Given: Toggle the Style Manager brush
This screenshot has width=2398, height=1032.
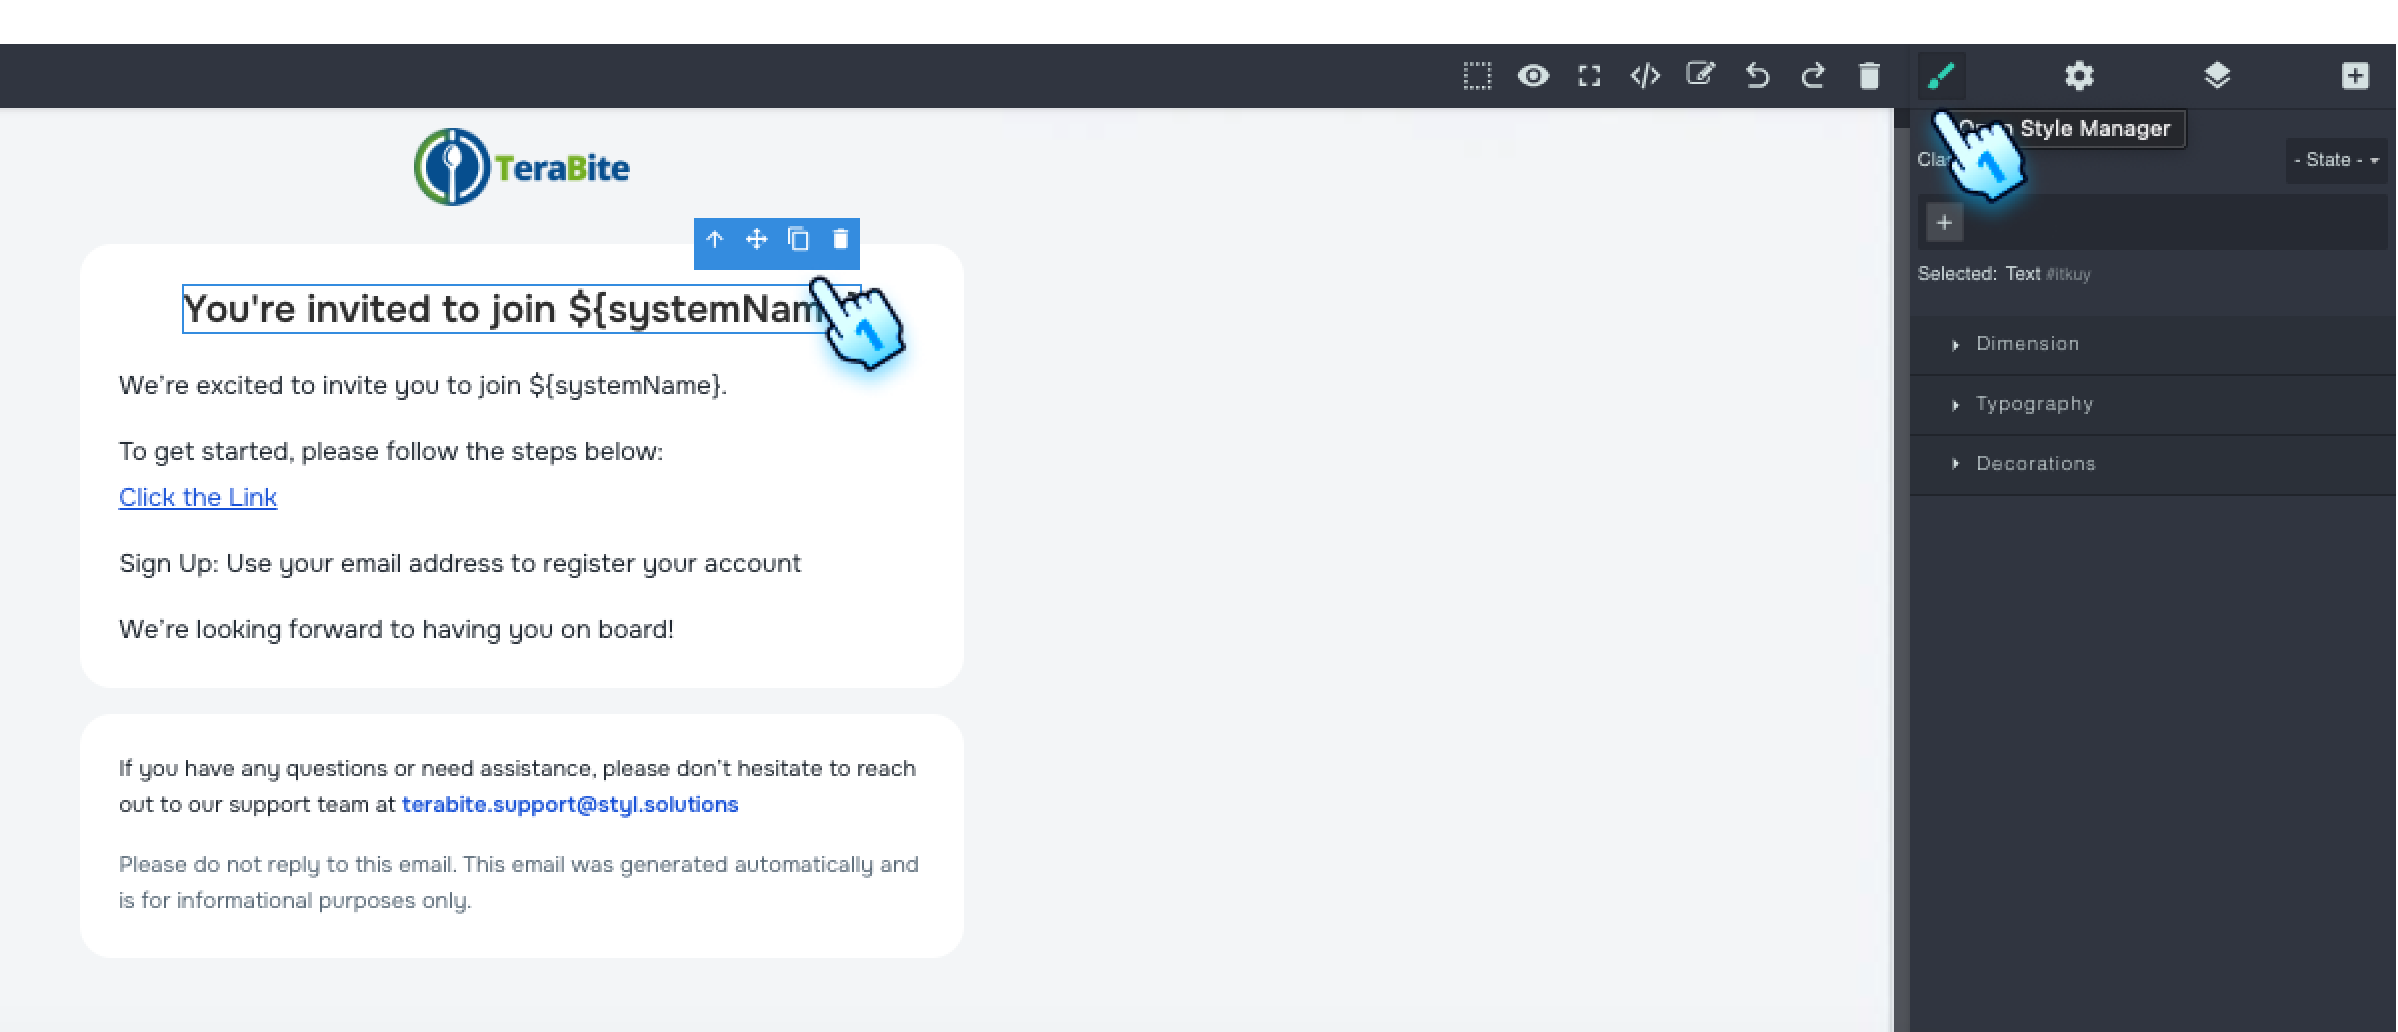Looking at the screenshot, I should coord(1941,76).
